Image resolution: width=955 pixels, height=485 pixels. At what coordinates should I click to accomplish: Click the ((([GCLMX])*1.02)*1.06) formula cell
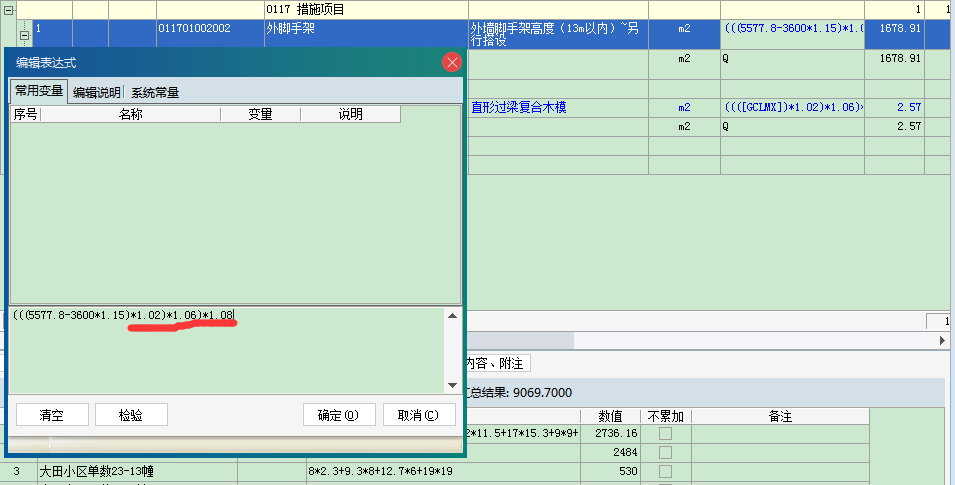(x=792, y=107)
